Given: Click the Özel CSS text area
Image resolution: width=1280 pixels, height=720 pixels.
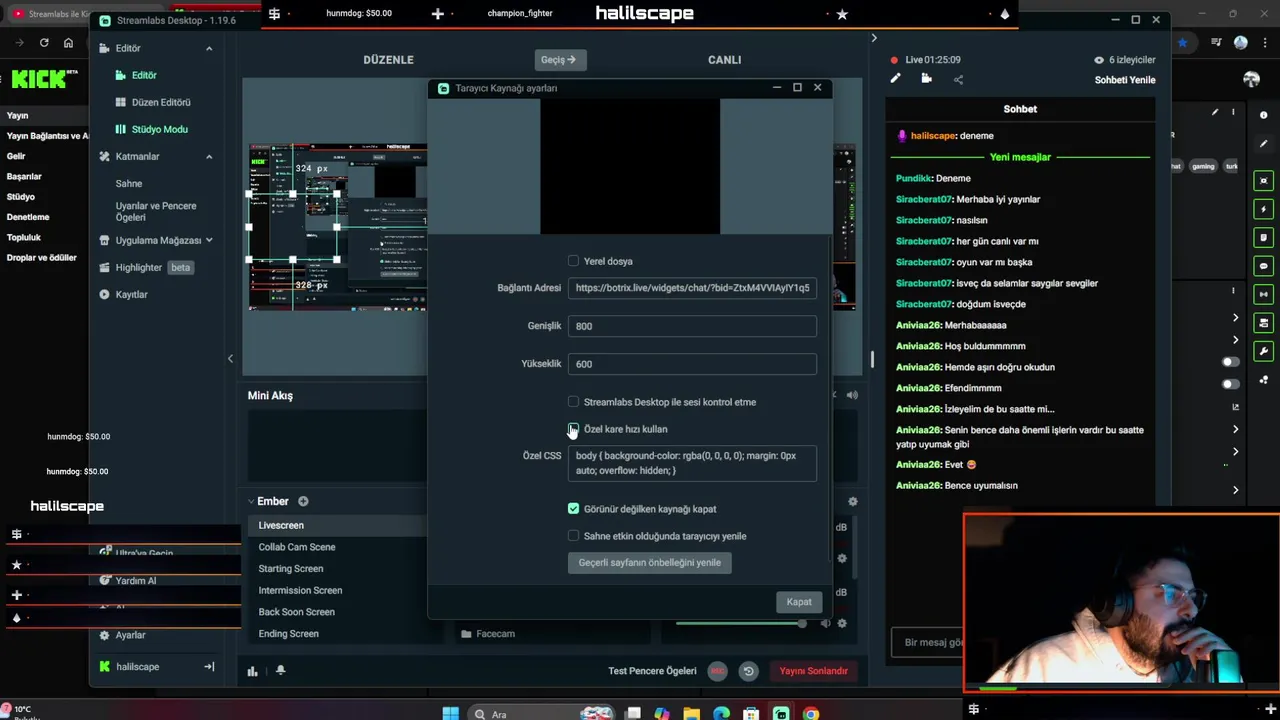Looking at the screenshot, I should coord(692,463).
